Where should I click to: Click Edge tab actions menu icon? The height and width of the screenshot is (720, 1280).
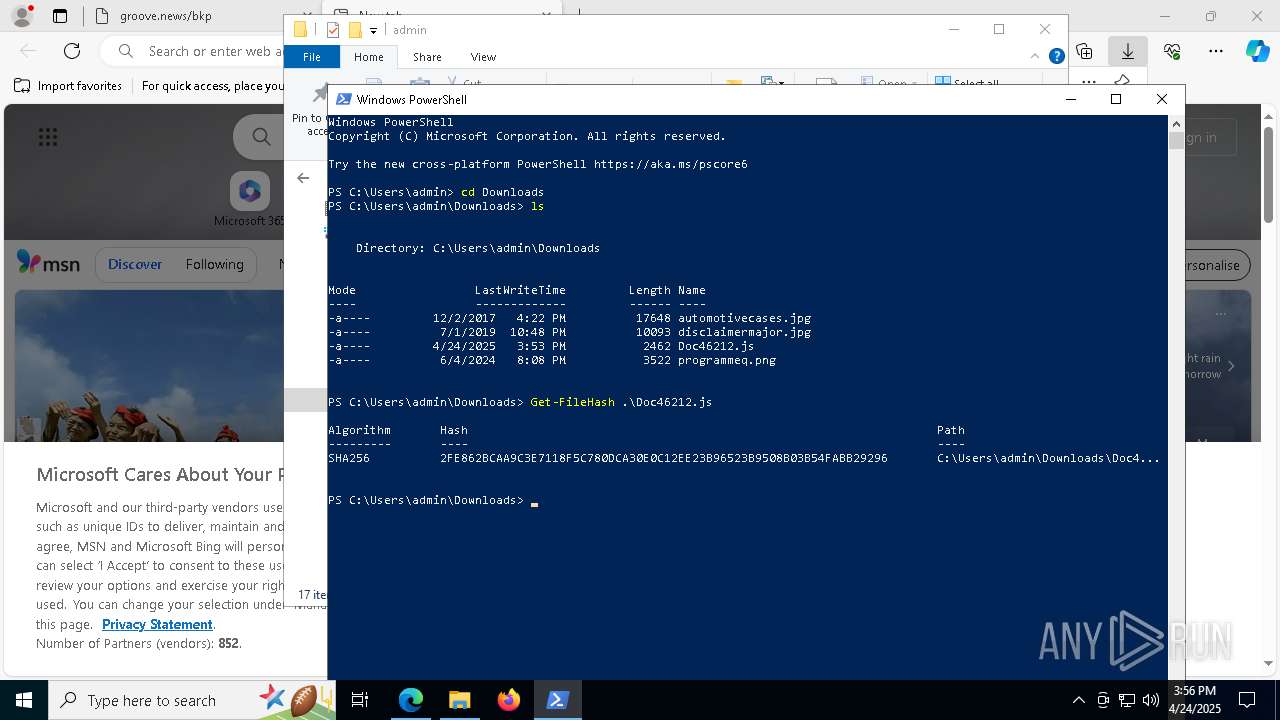[x=60, y=16]
